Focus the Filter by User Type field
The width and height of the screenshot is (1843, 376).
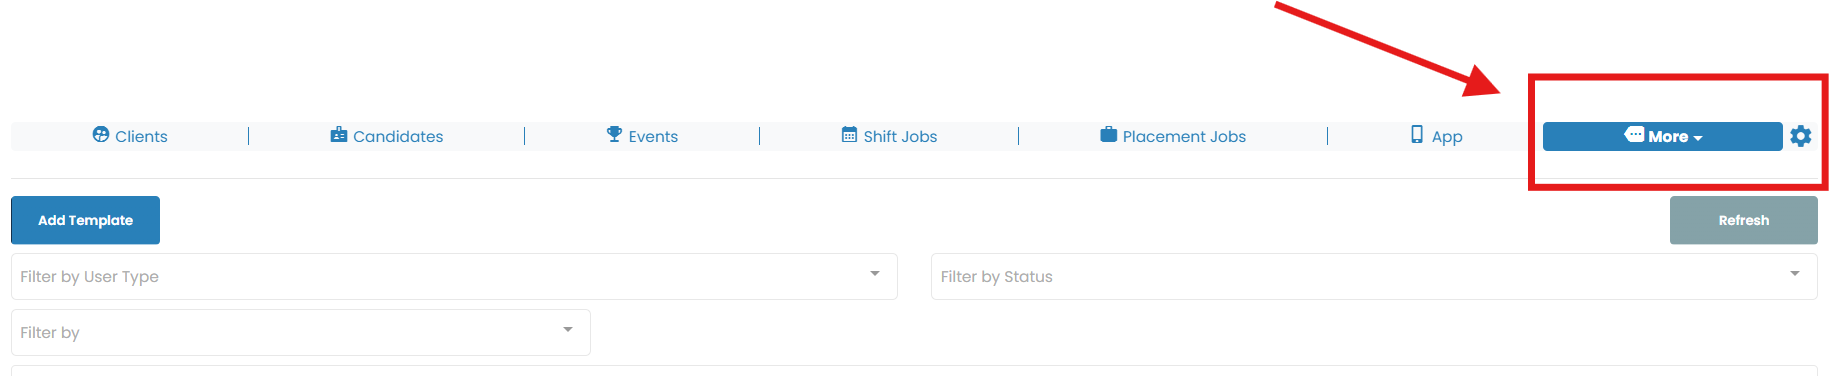(454, 276)
